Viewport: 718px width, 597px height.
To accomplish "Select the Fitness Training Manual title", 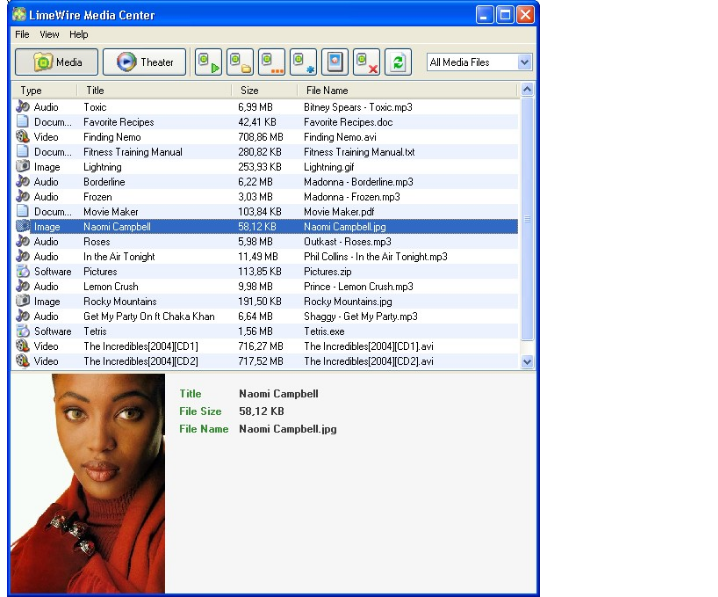I will 133,152.
